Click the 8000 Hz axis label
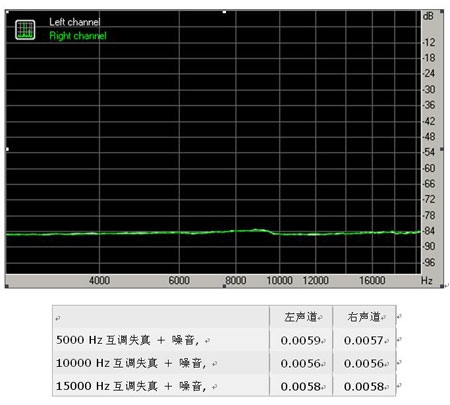This screenshot has width=450, height=405. (x=236, y=281)
